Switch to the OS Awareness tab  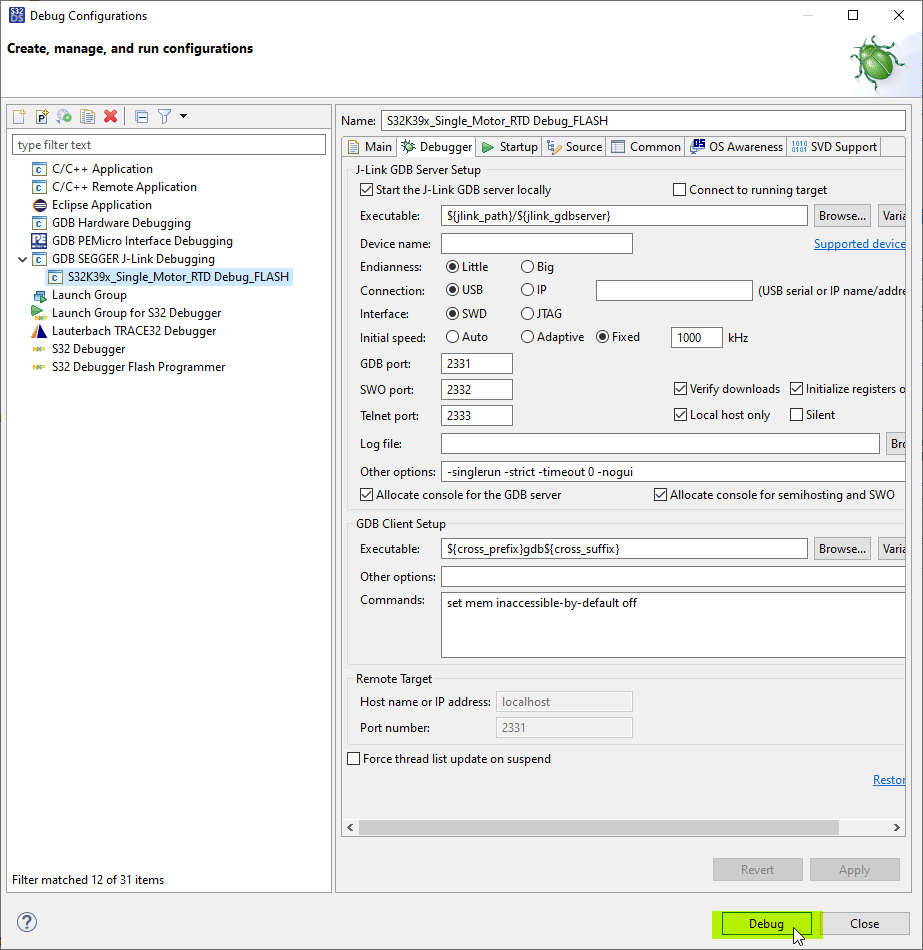tap(736, 147)
